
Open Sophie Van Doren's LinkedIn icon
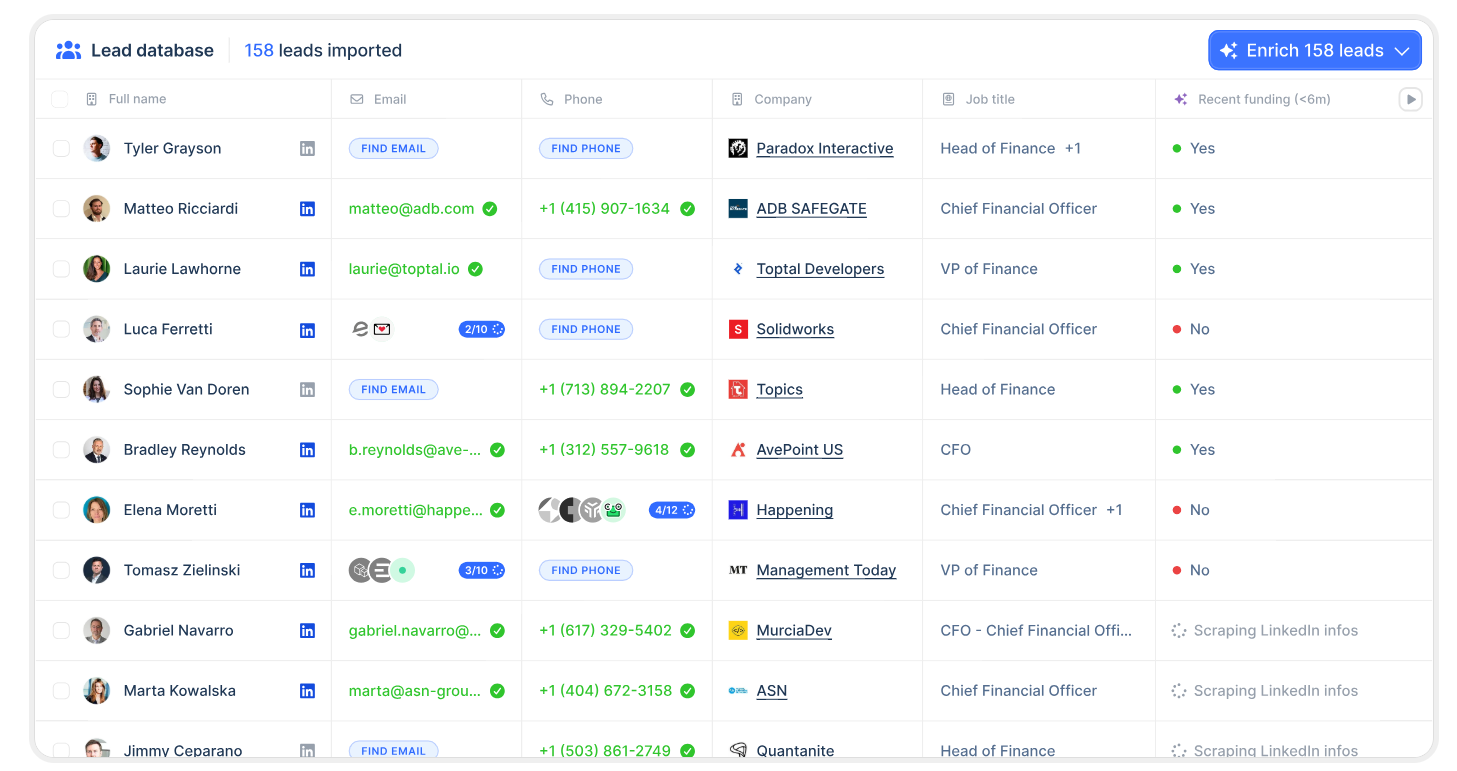(x=307, y=389)
